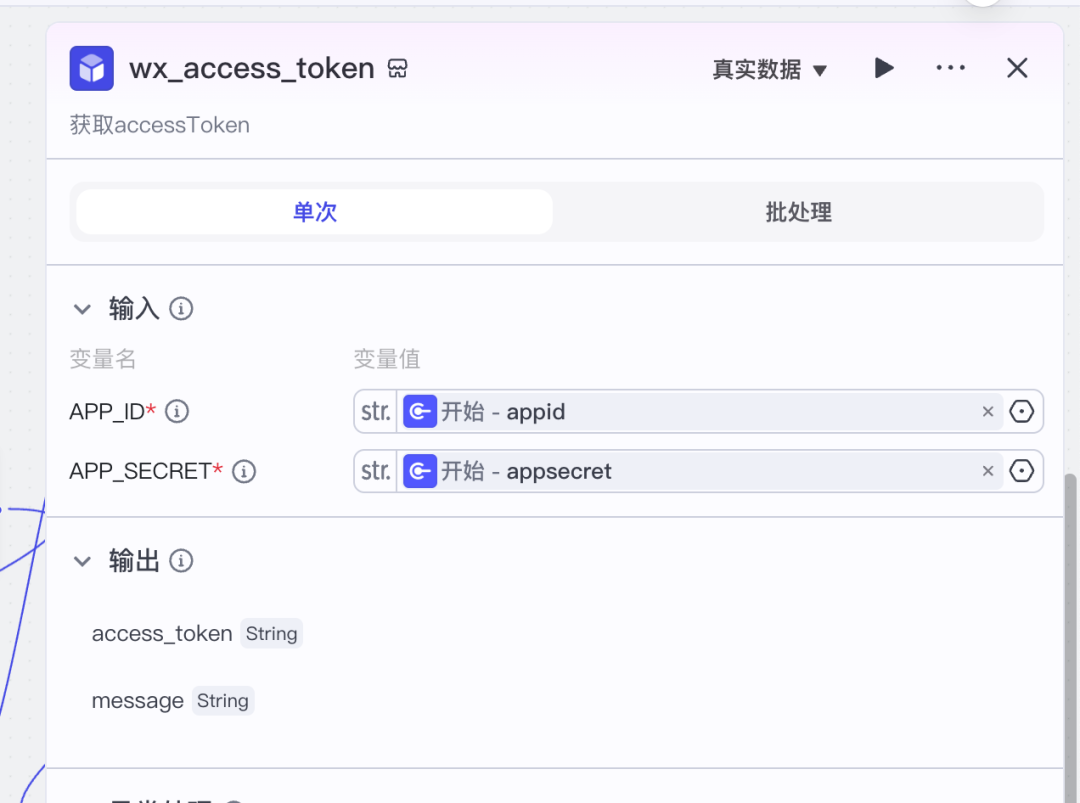Collapse the 输出 section

tap(82, 561)
